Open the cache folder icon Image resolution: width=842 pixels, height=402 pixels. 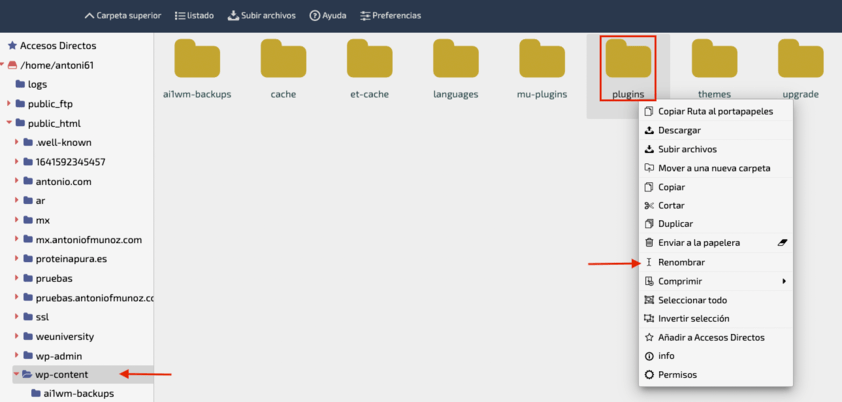[x=284, y=58]
